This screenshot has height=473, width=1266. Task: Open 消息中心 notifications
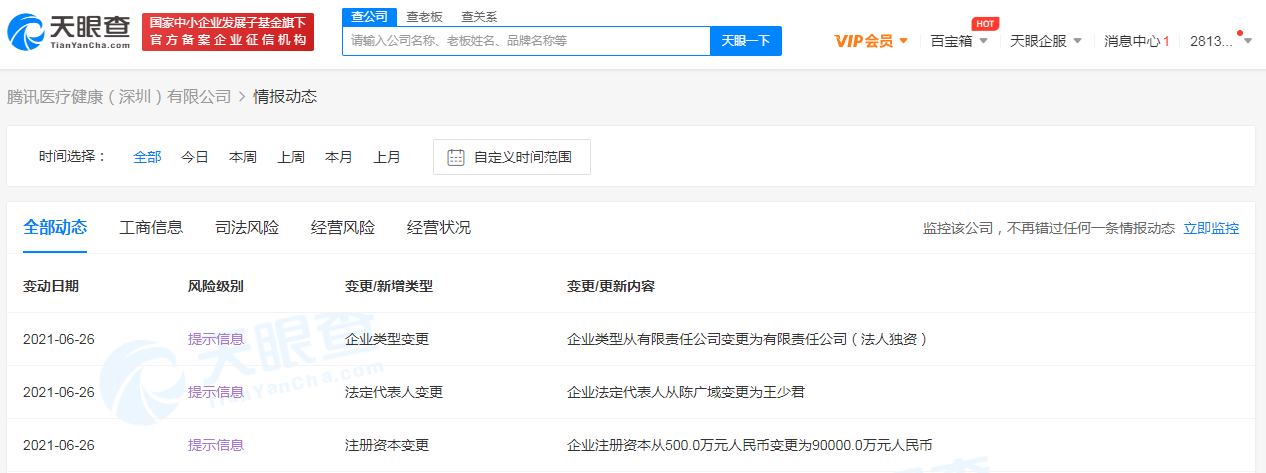(x=1136, y=41)
